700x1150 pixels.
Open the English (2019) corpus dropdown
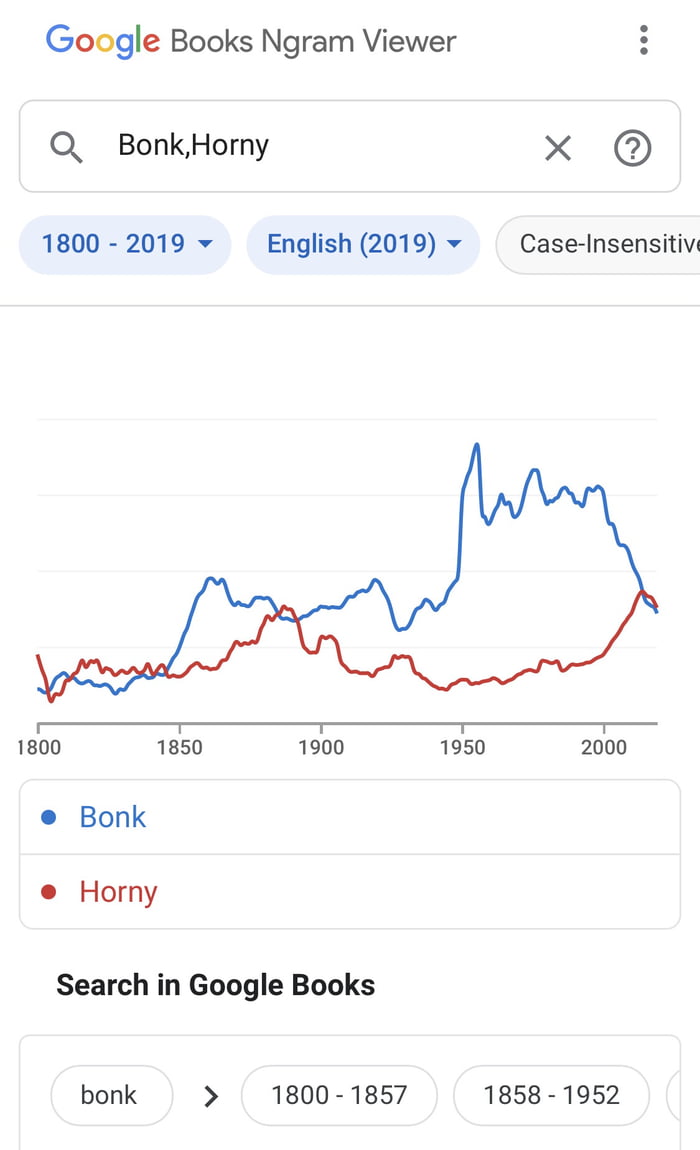(x=363, y=244)
